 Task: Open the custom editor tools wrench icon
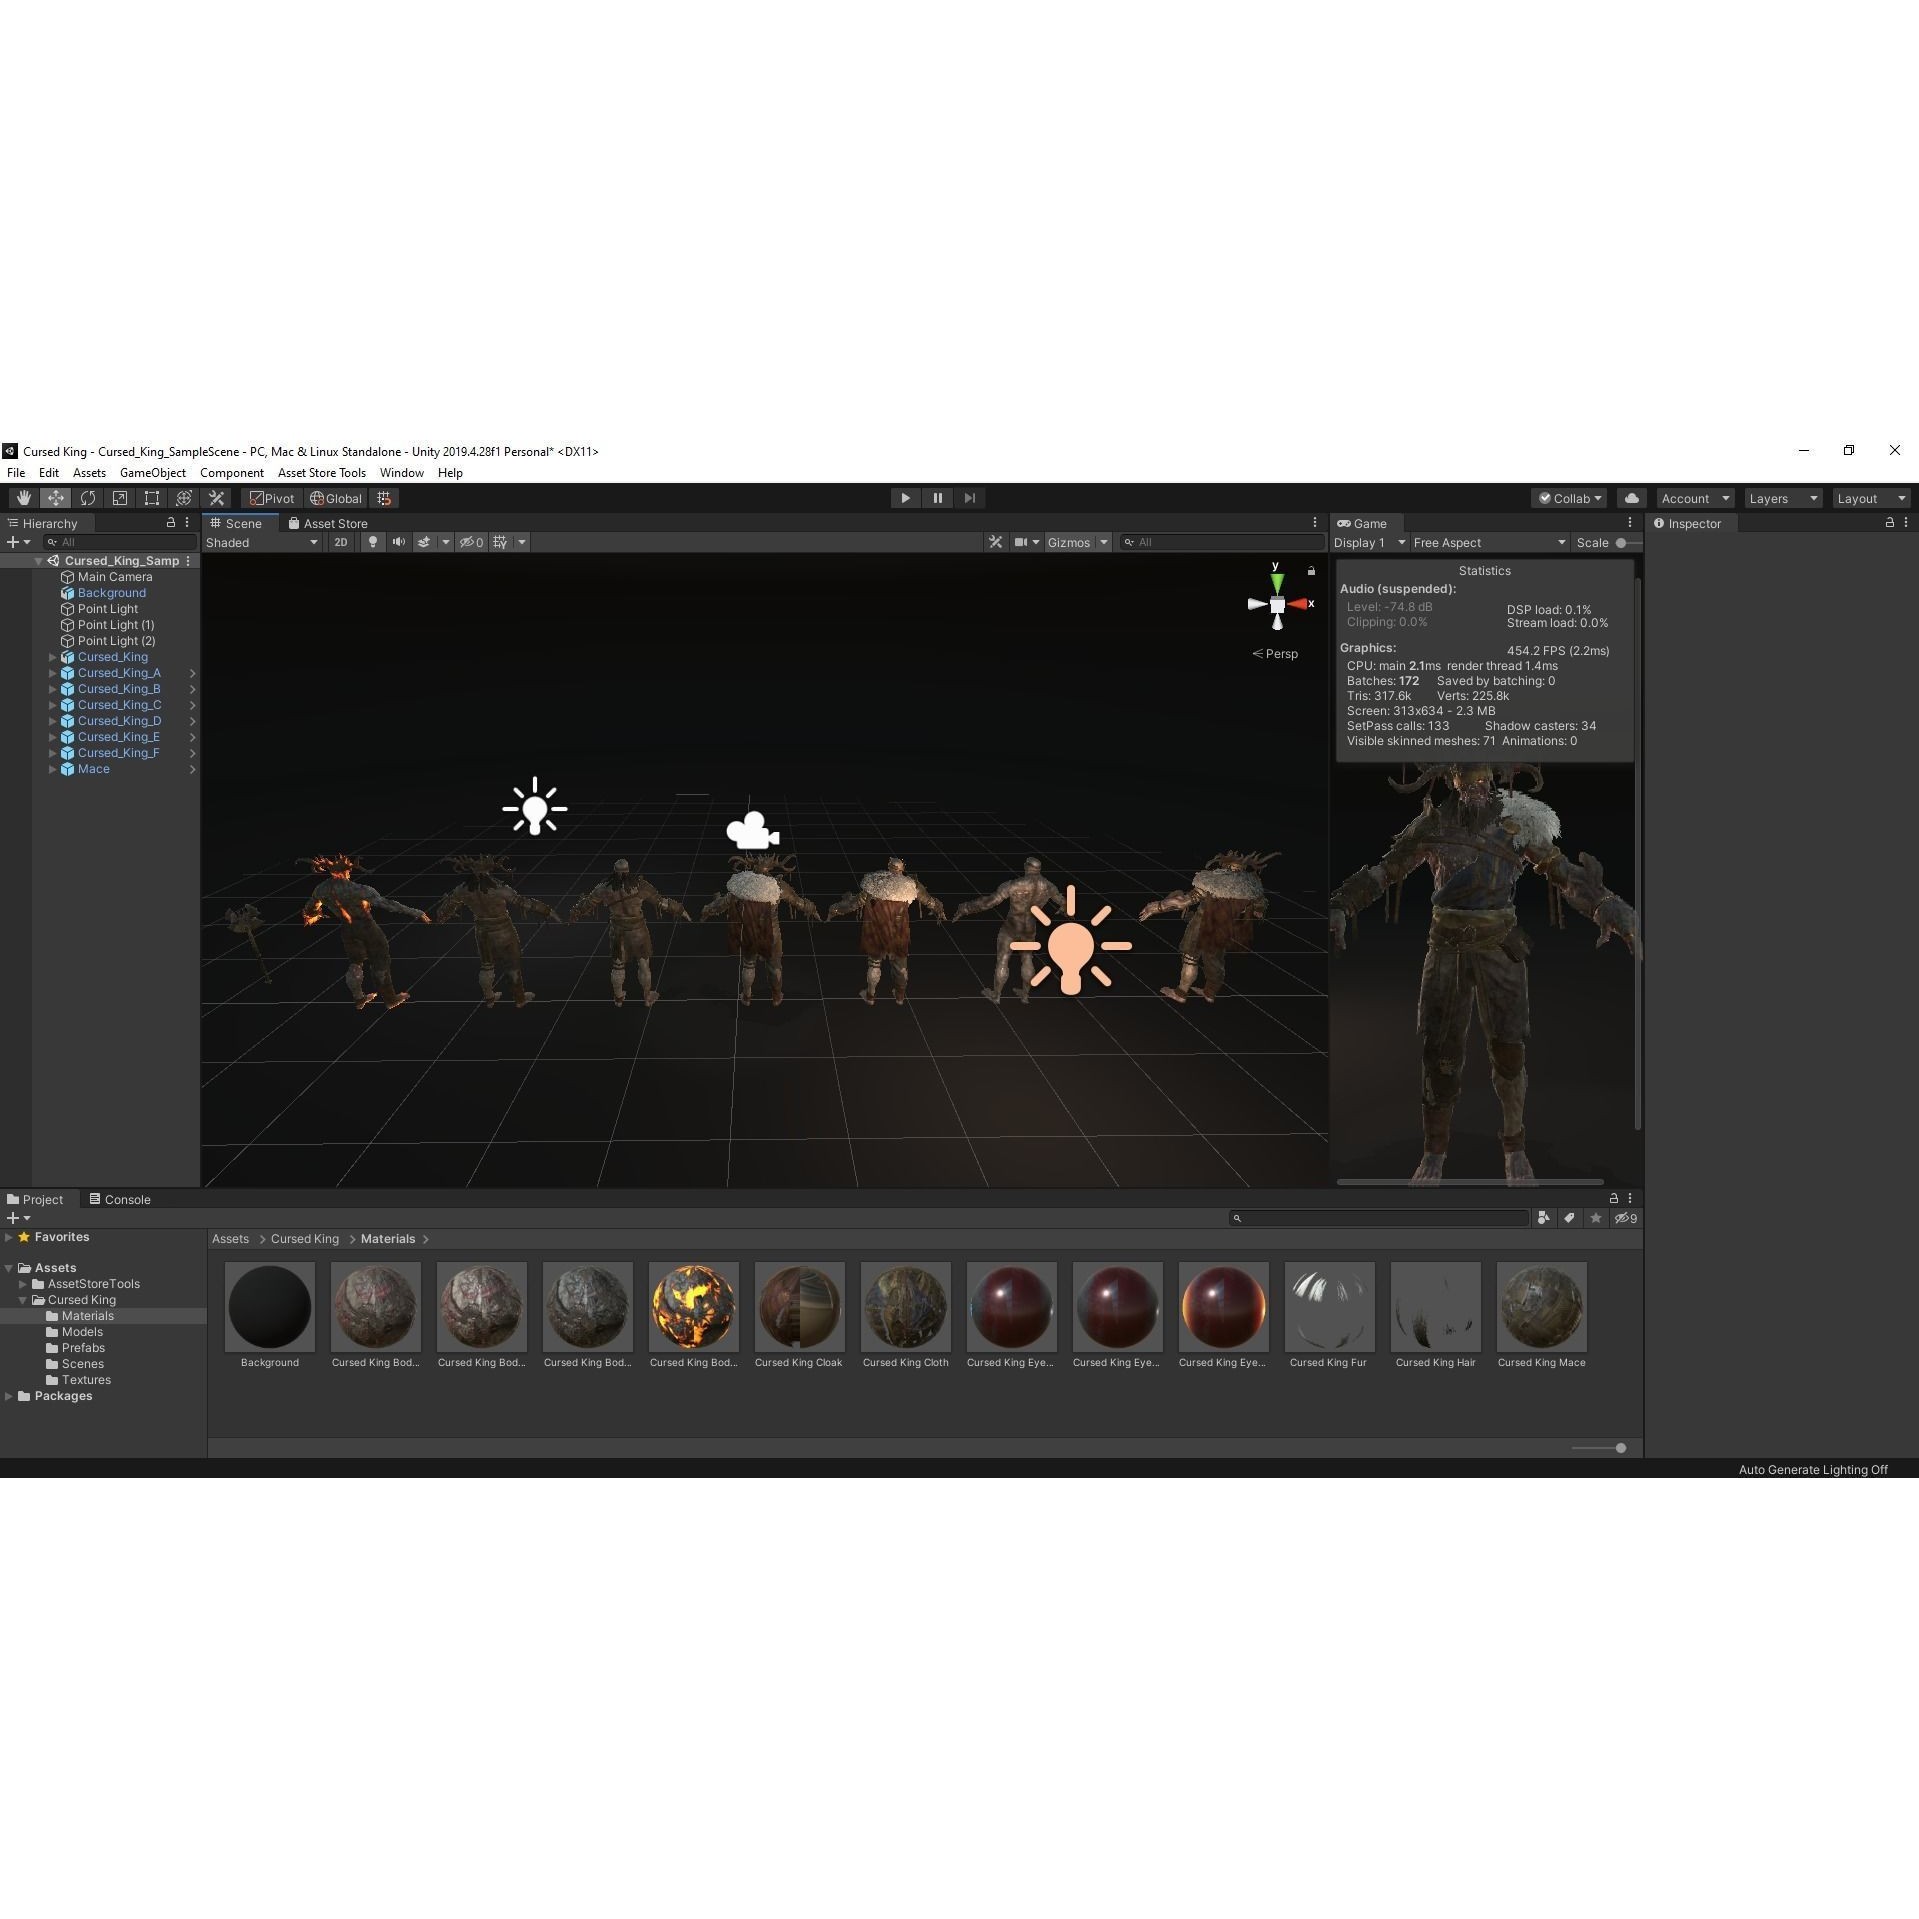pyautogui.click(x=216, y=497)
